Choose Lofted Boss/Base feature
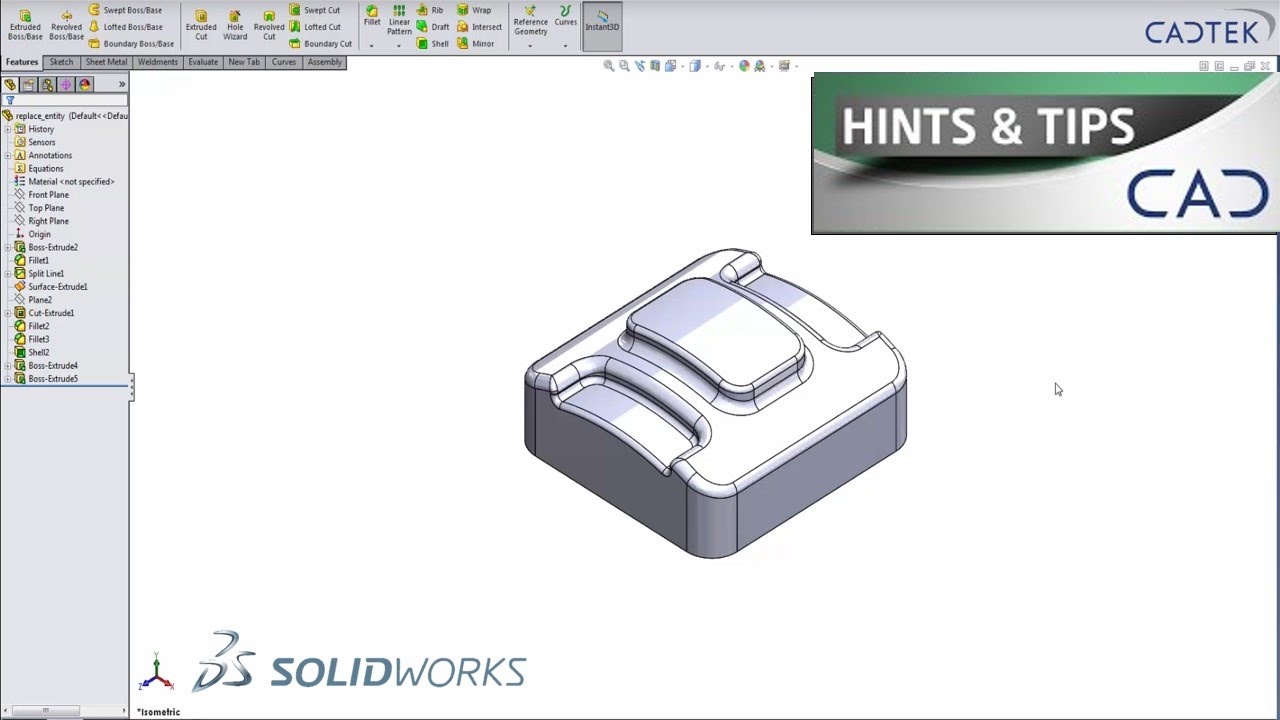 tap(125, 27)
